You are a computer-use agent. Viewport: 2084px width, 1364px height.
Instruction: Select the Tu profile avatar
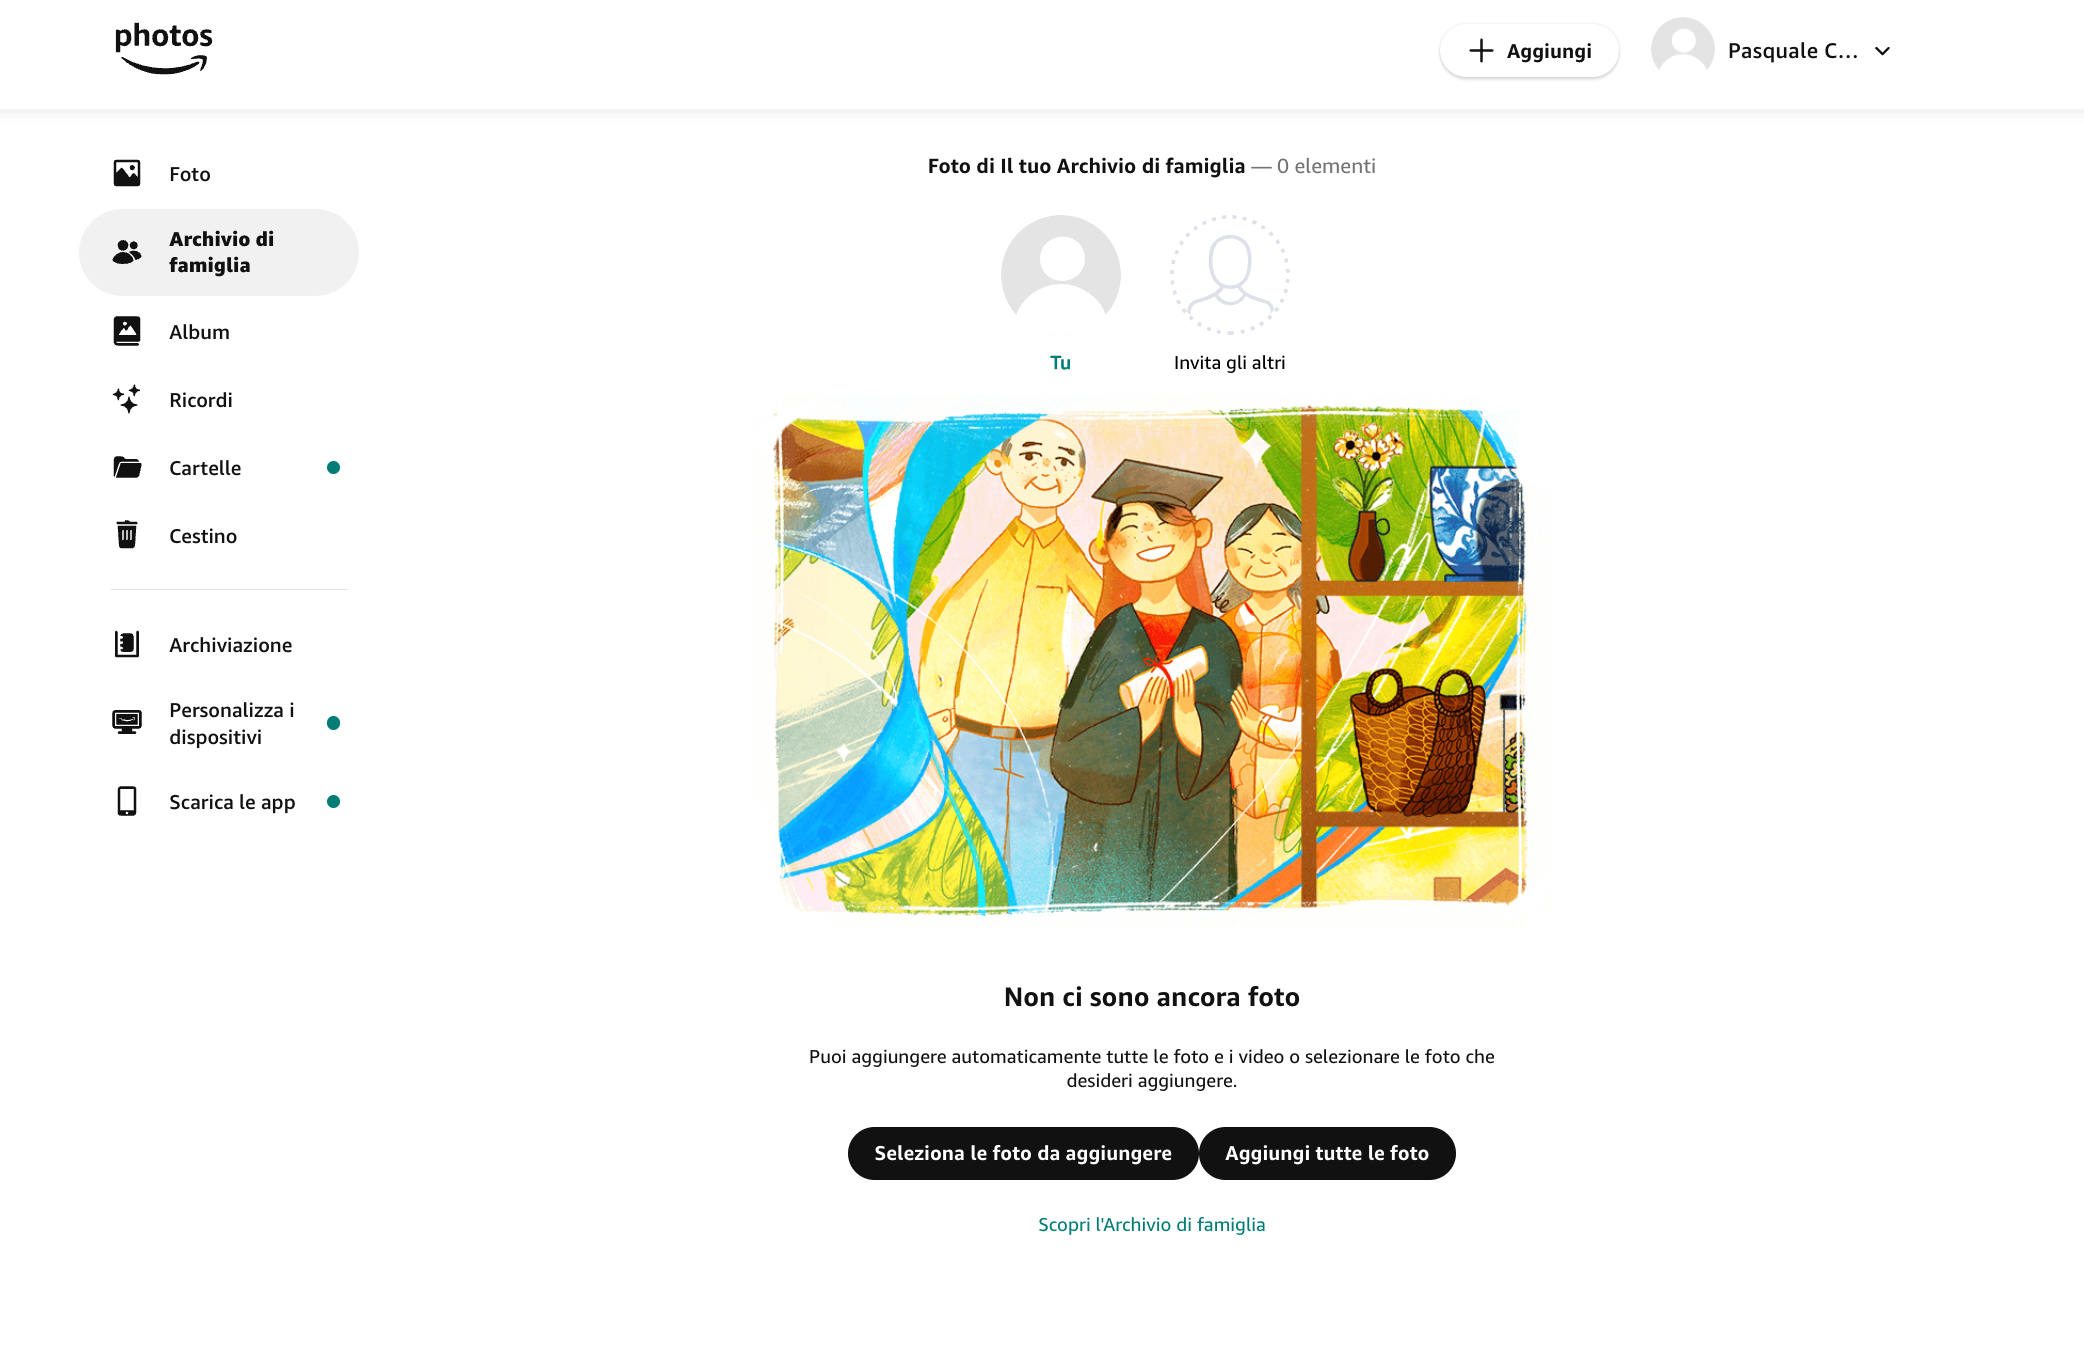[x=1061, y=275]
